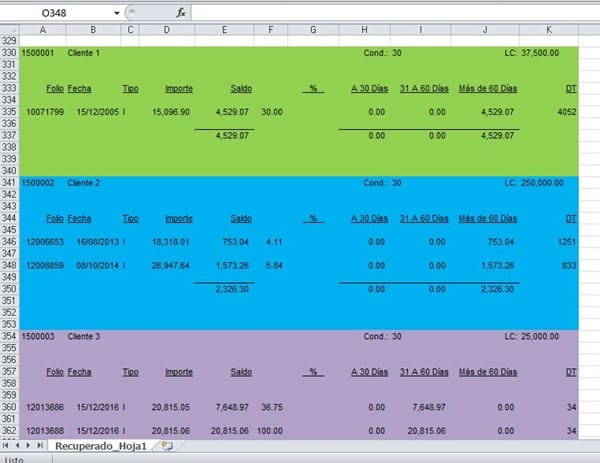
Task: Select column J header
Action: pyautogui.click(x=485, y=30)
